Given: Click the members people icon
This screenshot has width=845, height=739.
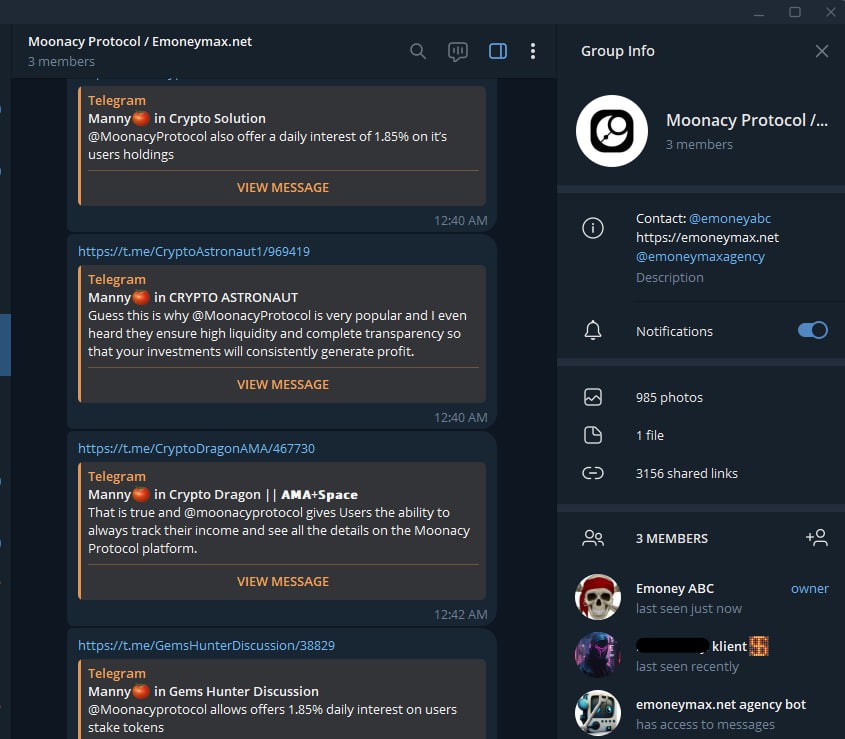Looking at the screenshot, I should click(593, 538).
